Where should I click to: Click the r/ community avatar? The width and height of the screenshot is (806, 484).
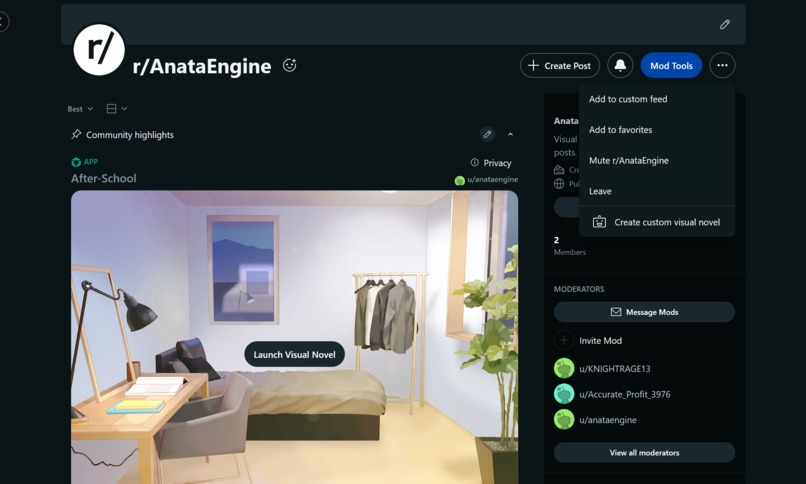point(99,50)
